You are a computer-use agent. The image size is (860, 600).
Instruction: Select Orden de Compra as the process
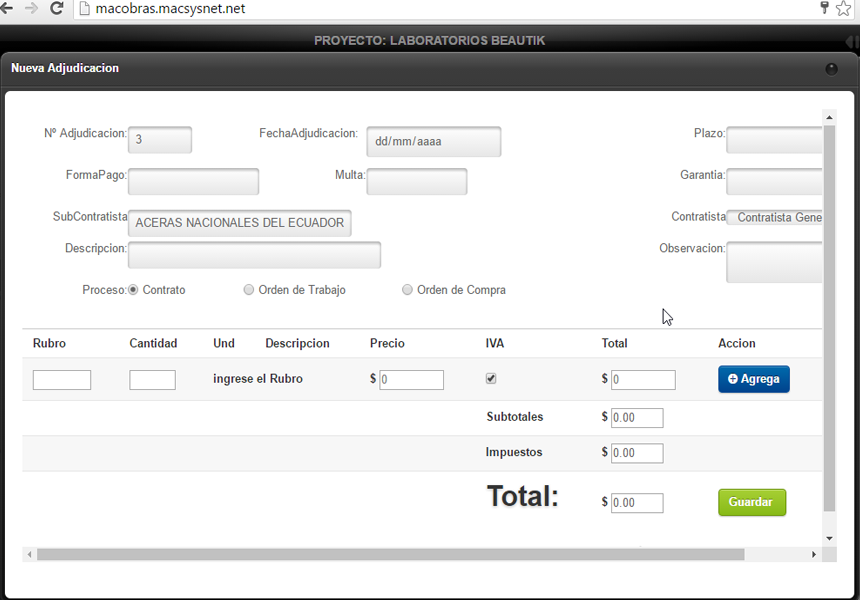pyautogui.click(x=407, y=290)
